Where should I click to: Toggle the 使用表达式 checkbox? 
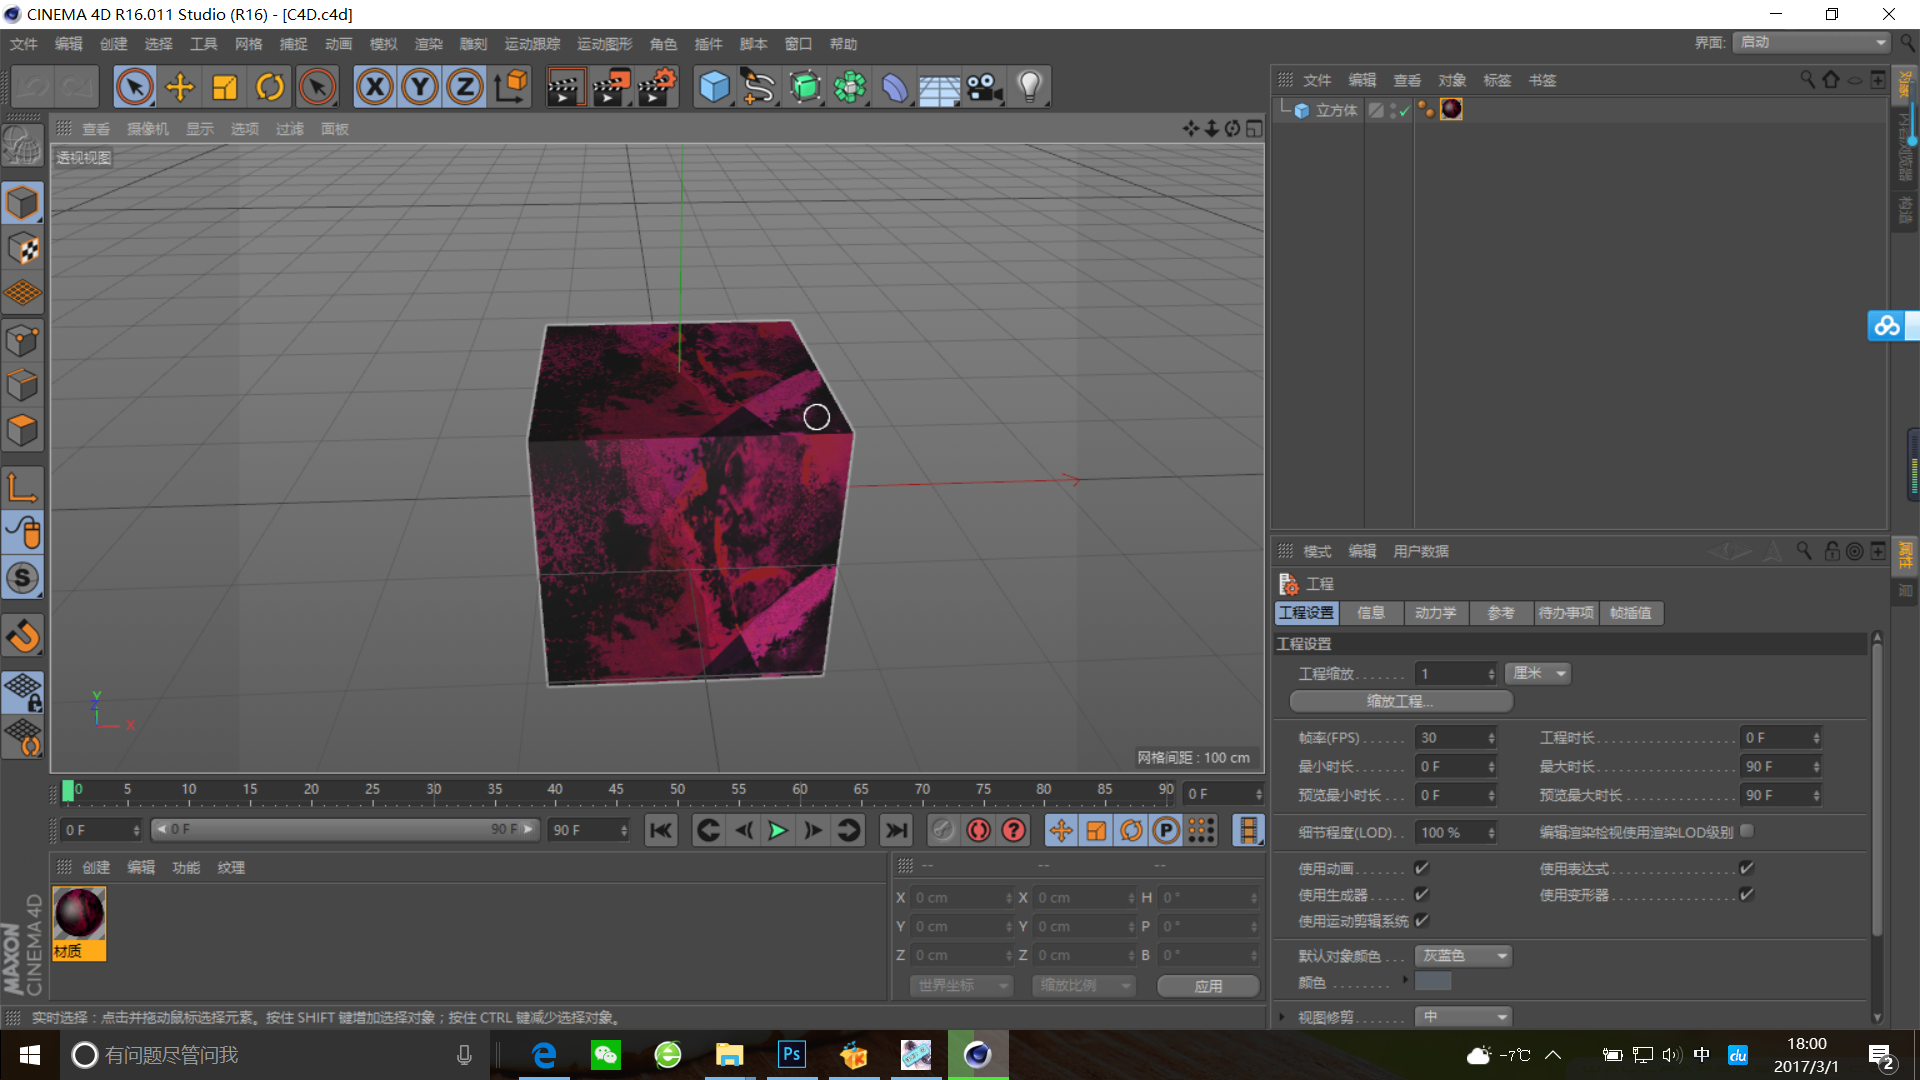[1747, 868]
